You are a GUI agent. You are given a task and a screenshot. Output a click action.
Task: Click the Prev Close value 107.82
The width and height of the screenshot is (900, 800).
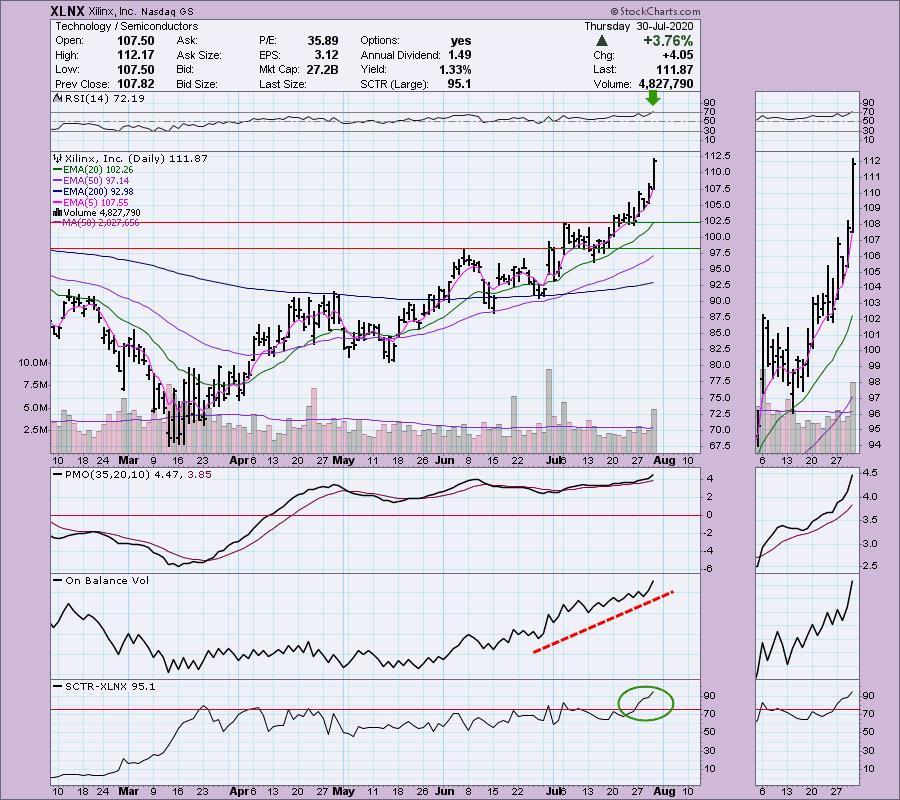pyautogui.click(x=135, y=84)
